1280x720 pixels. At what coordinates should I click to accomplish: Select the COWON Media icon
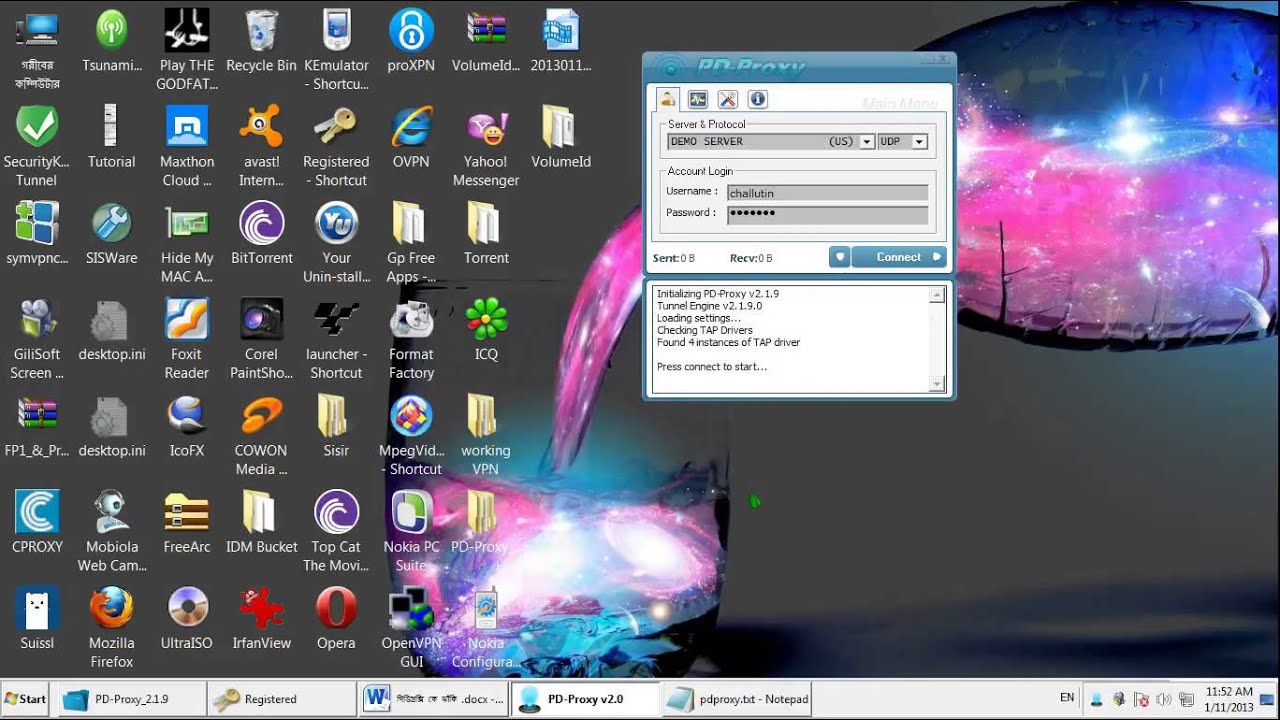click(x=261, y=434)
